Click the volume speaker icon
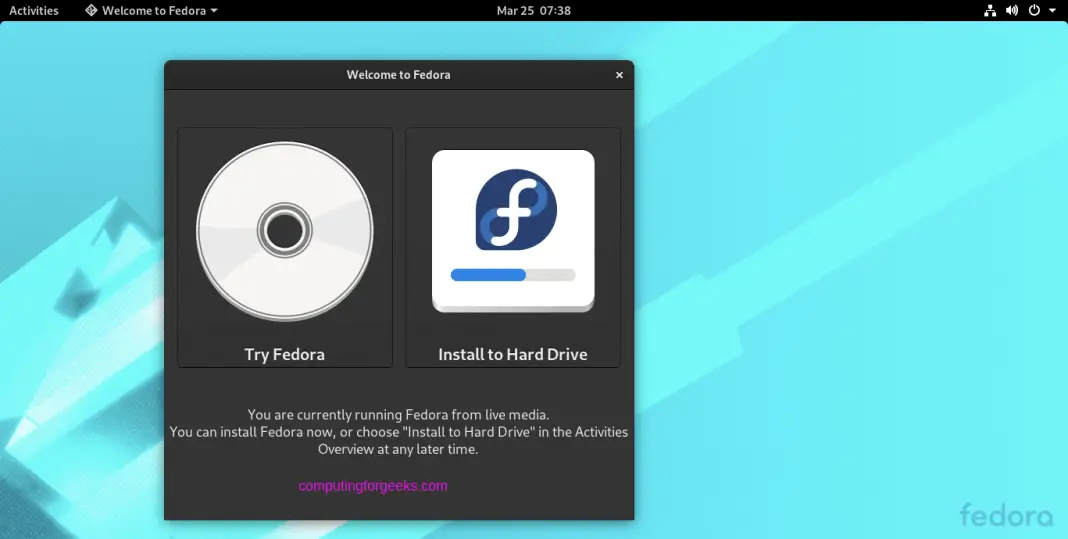The width and height of the screenshot is (1068, 539). pyautogui.click(x=1012, y=10)
